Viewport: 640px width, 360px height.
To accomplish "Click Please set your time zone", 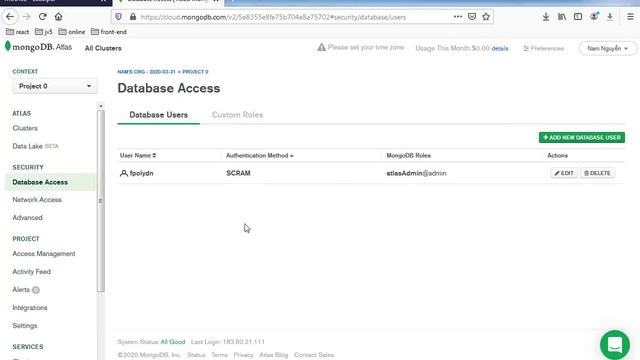I will click(366, 47).
